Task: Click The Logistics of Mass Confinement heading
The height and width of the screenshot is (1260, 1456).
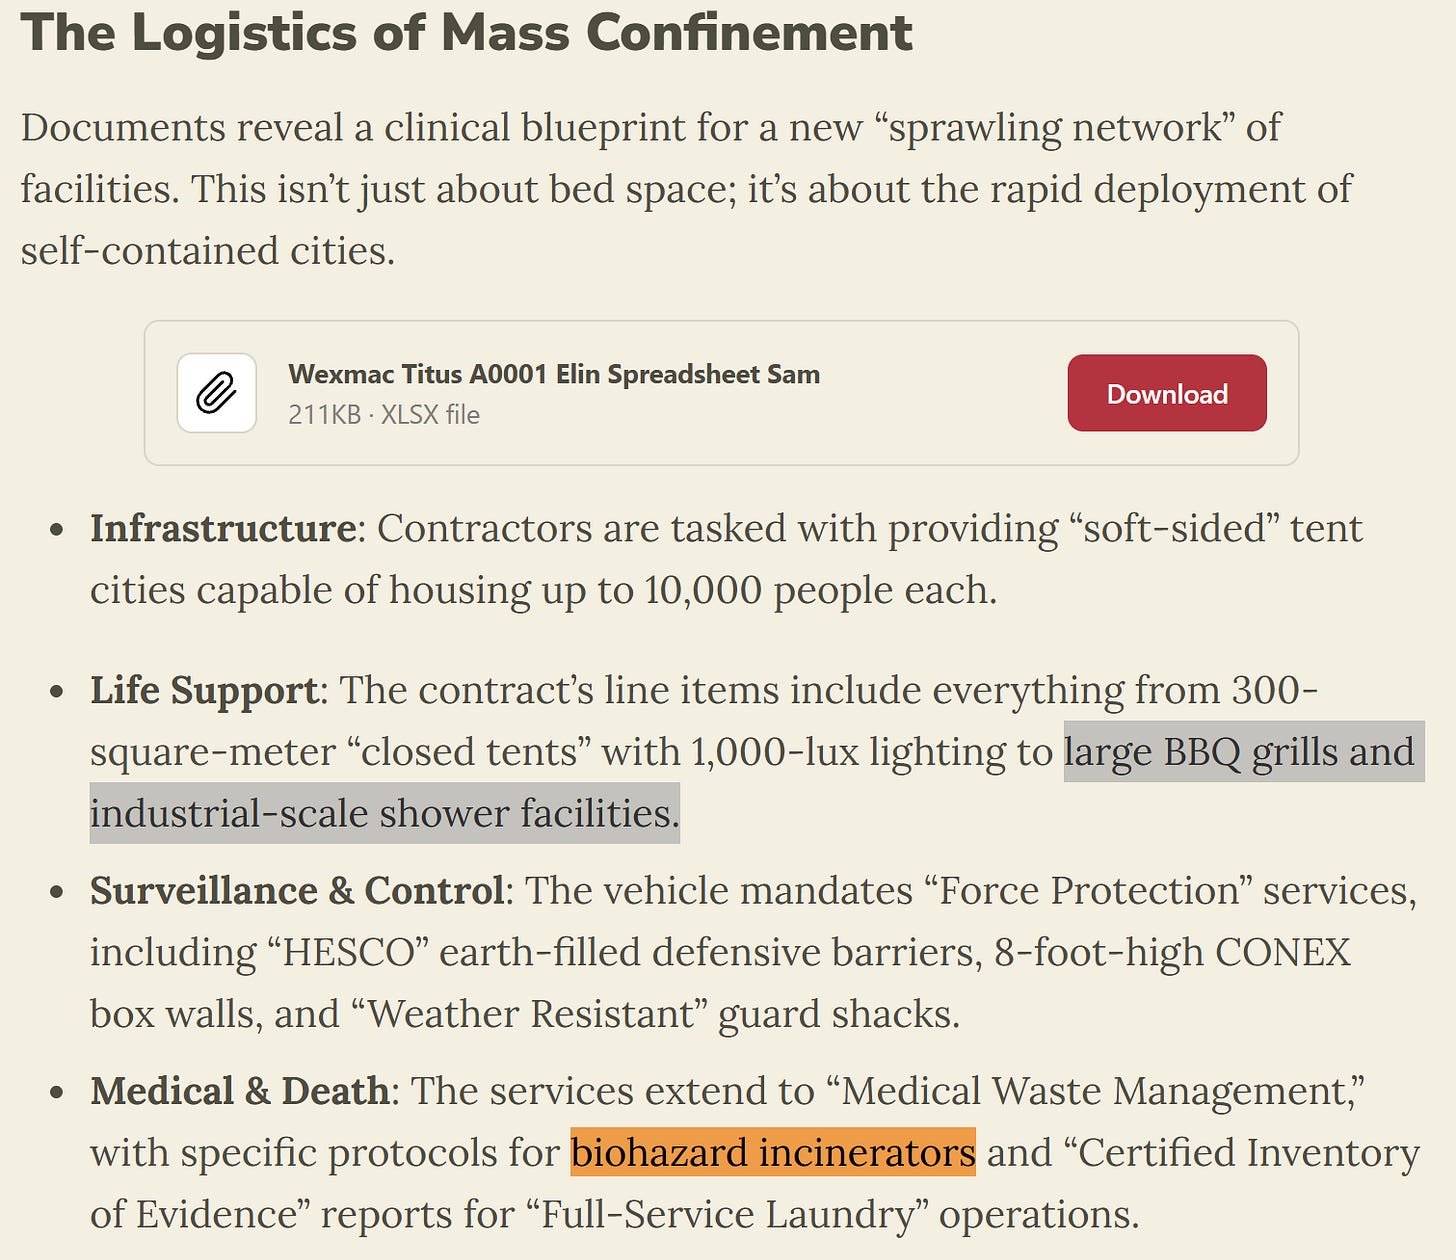Action: [x=466, y=32]
